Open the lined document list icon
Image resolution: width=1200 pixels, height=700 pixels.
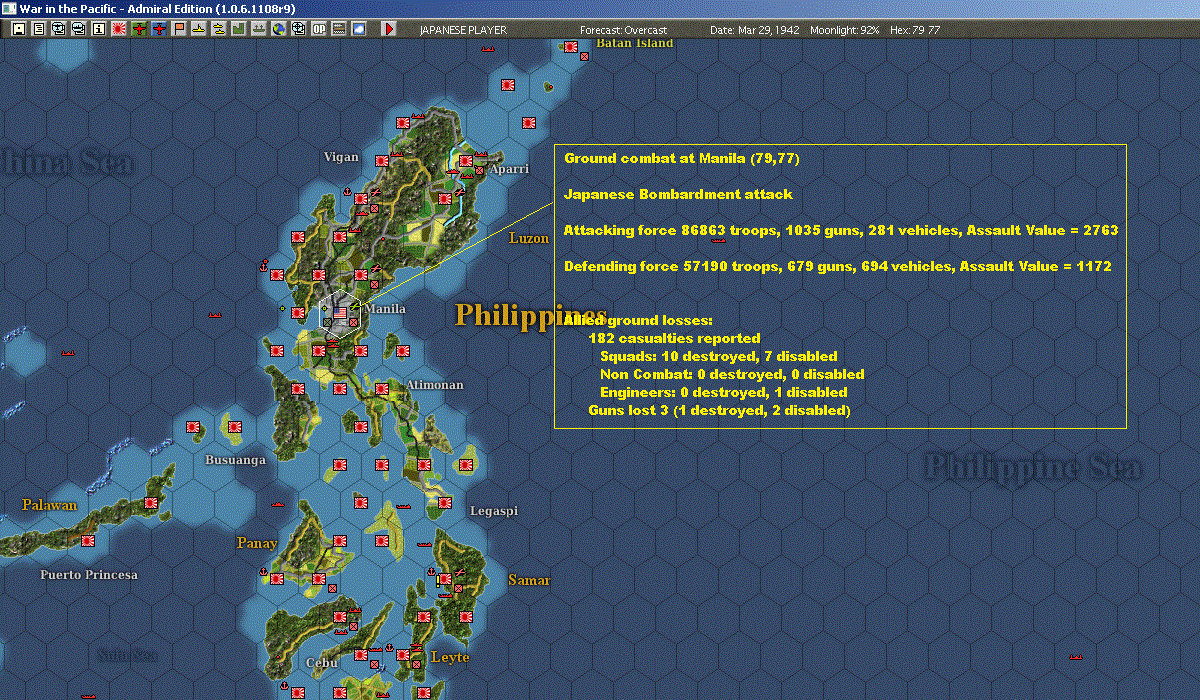tap(39, 29)
